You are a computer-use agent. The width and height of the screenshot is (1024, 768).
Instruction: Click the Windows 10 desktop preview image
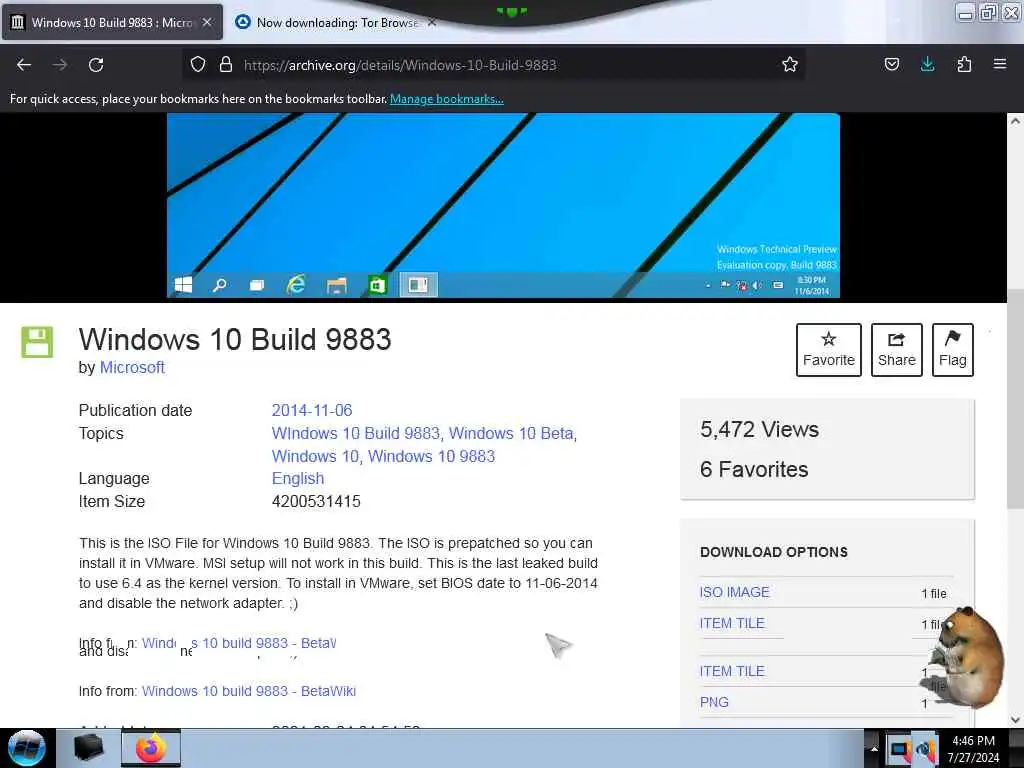[503, 206]
